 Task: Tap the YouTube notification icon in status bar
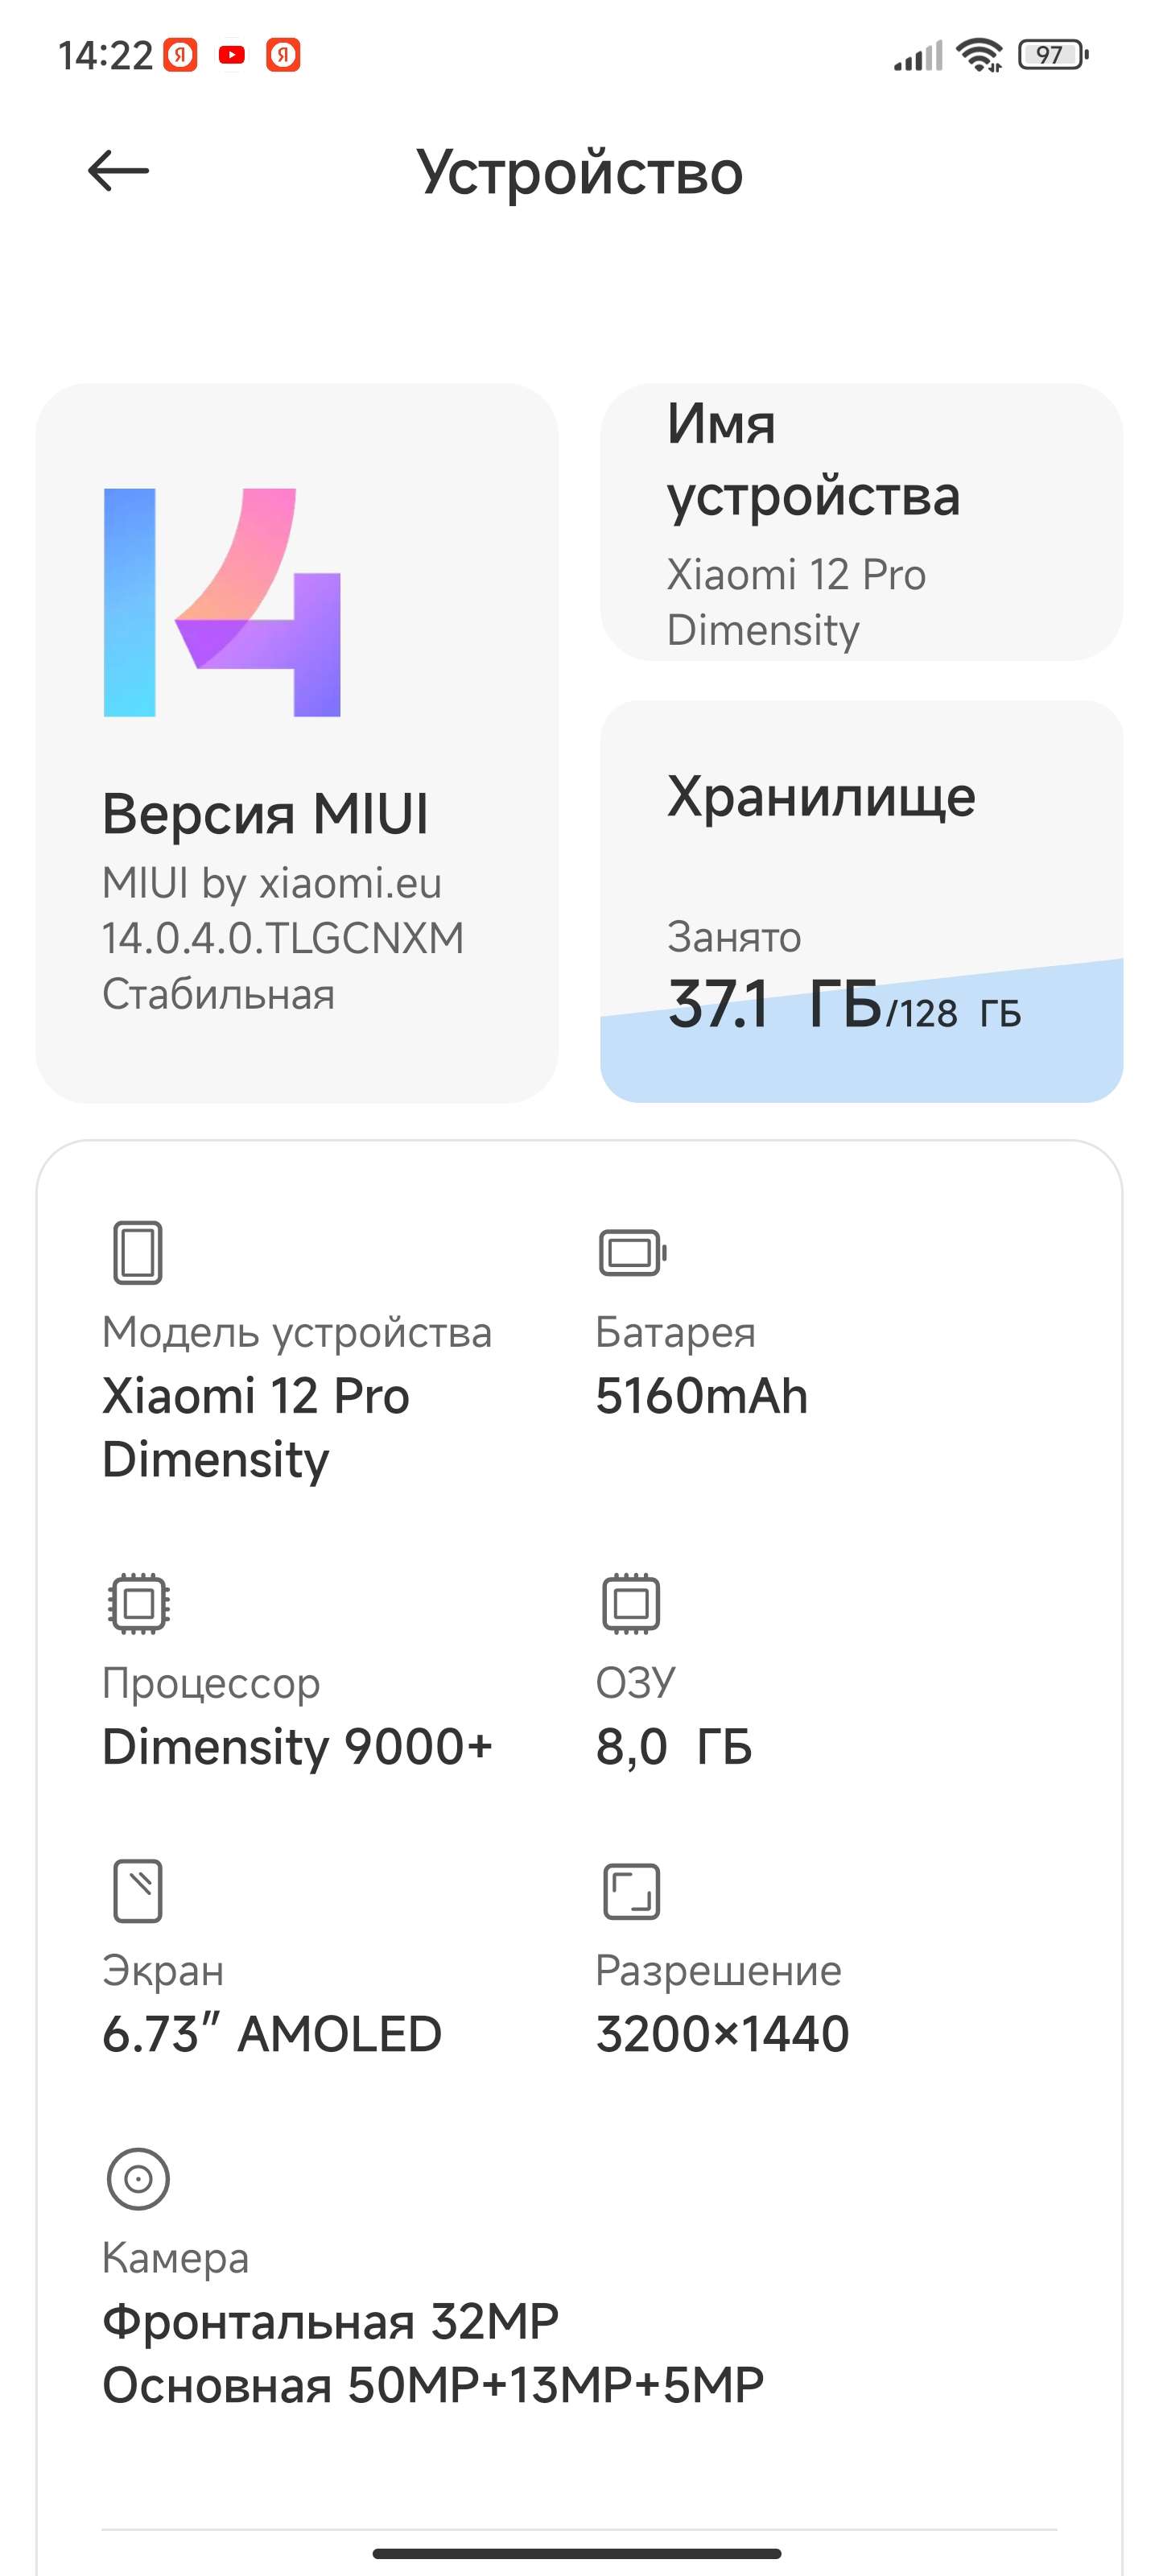(232, 55)
